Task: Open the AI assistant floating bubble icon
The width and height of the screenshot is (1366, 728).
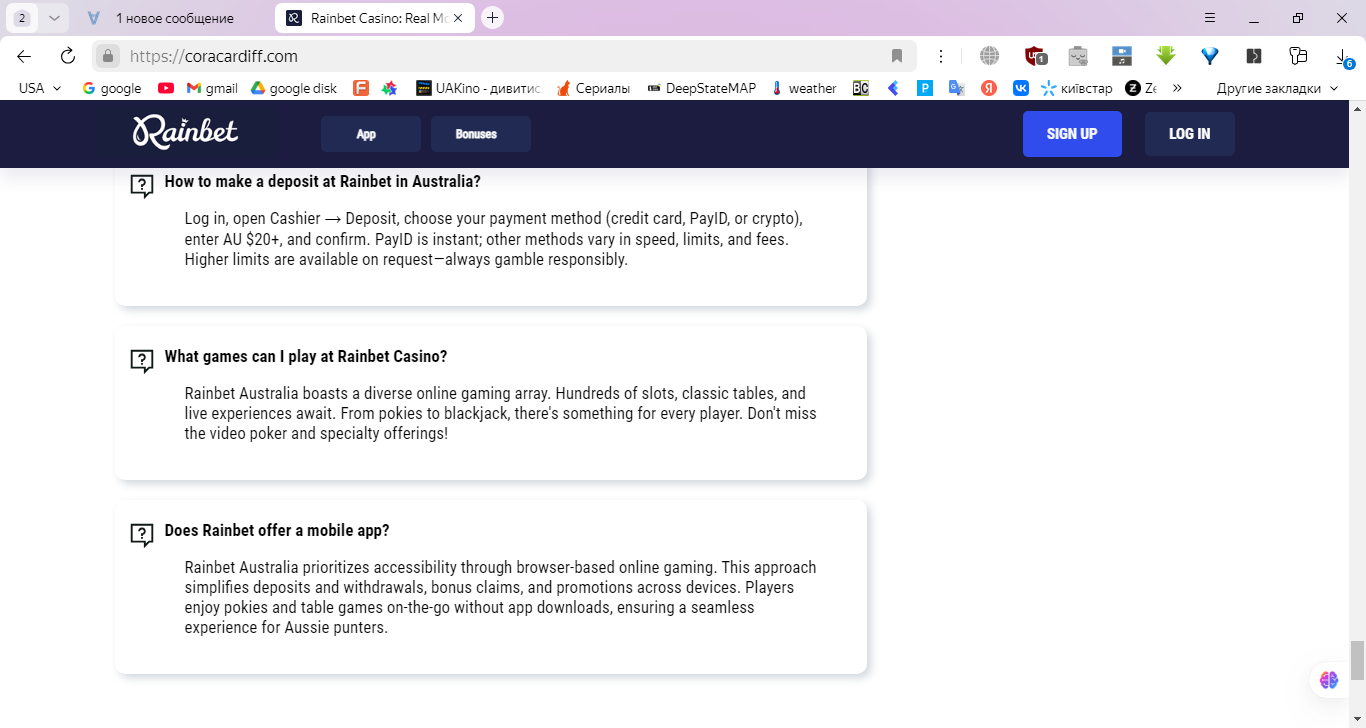Action: pos(1329,680)
